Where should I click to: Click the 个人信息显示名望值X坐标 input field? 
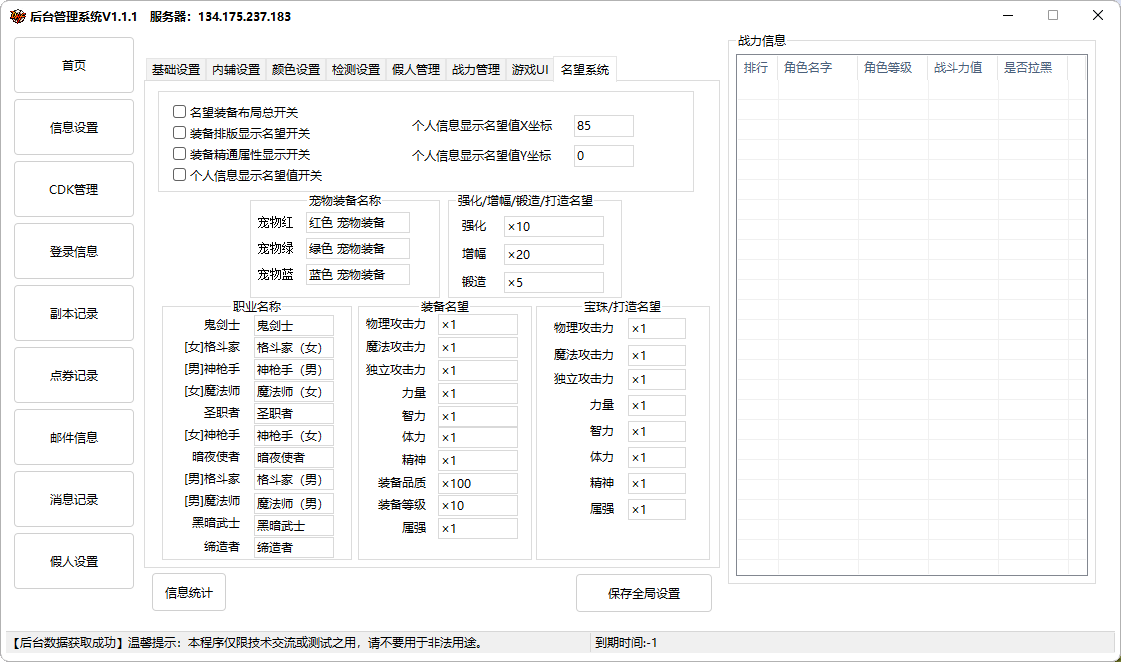tap(603, 126)
